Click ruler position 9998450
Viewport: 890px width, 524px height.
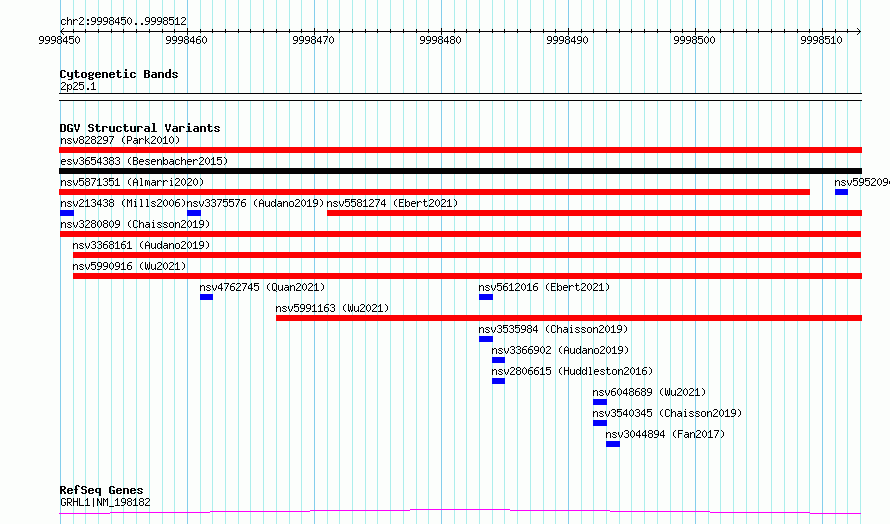tap(60, 40)
